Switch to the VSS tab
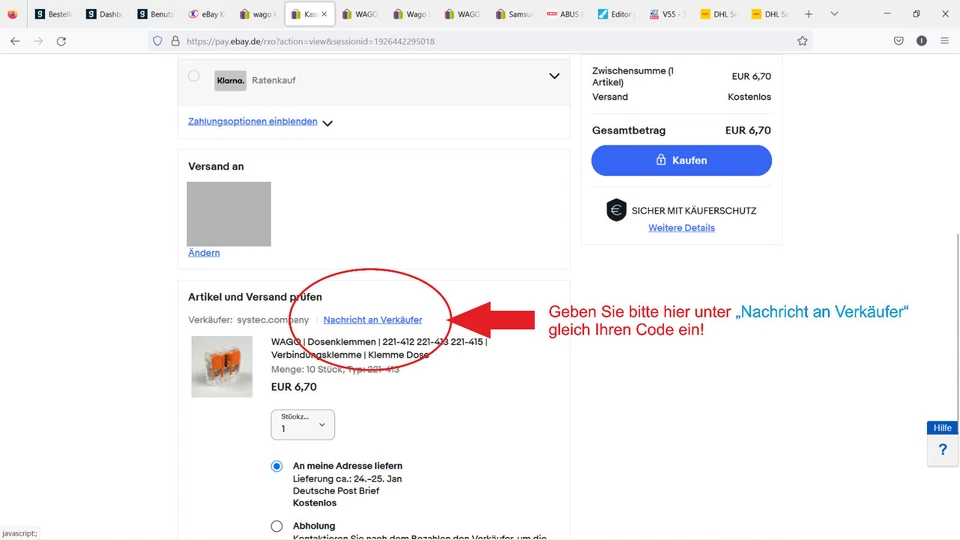Screen dimensions: 960x540 tap(667, 13)
